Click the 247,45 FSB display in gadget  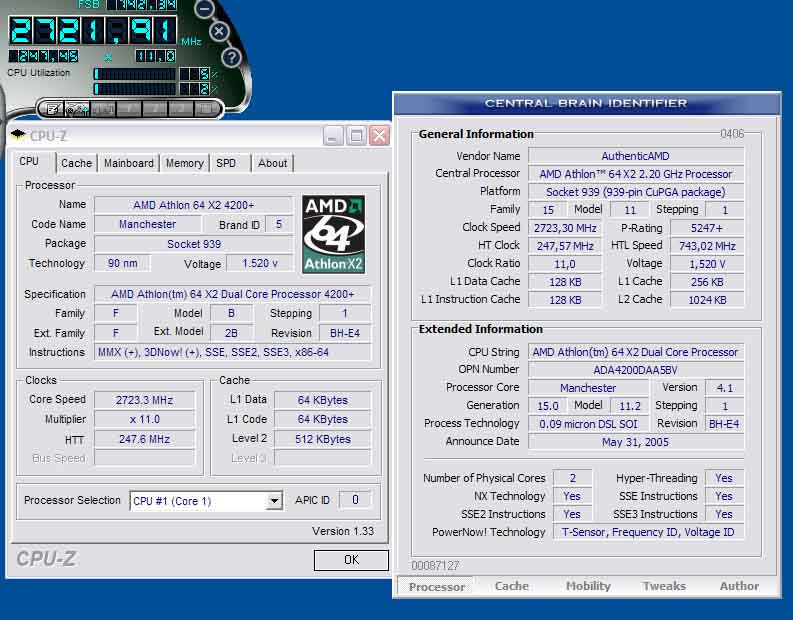tap(44, 56)
